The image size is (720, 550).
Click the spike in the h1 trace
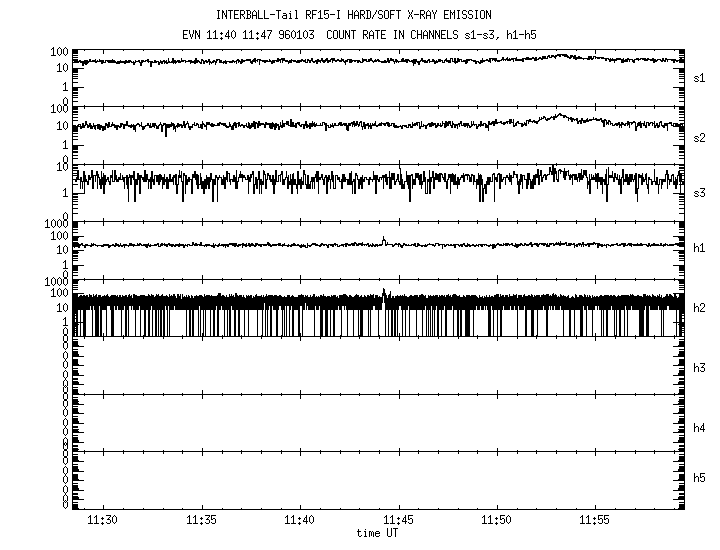click(384, 239)
